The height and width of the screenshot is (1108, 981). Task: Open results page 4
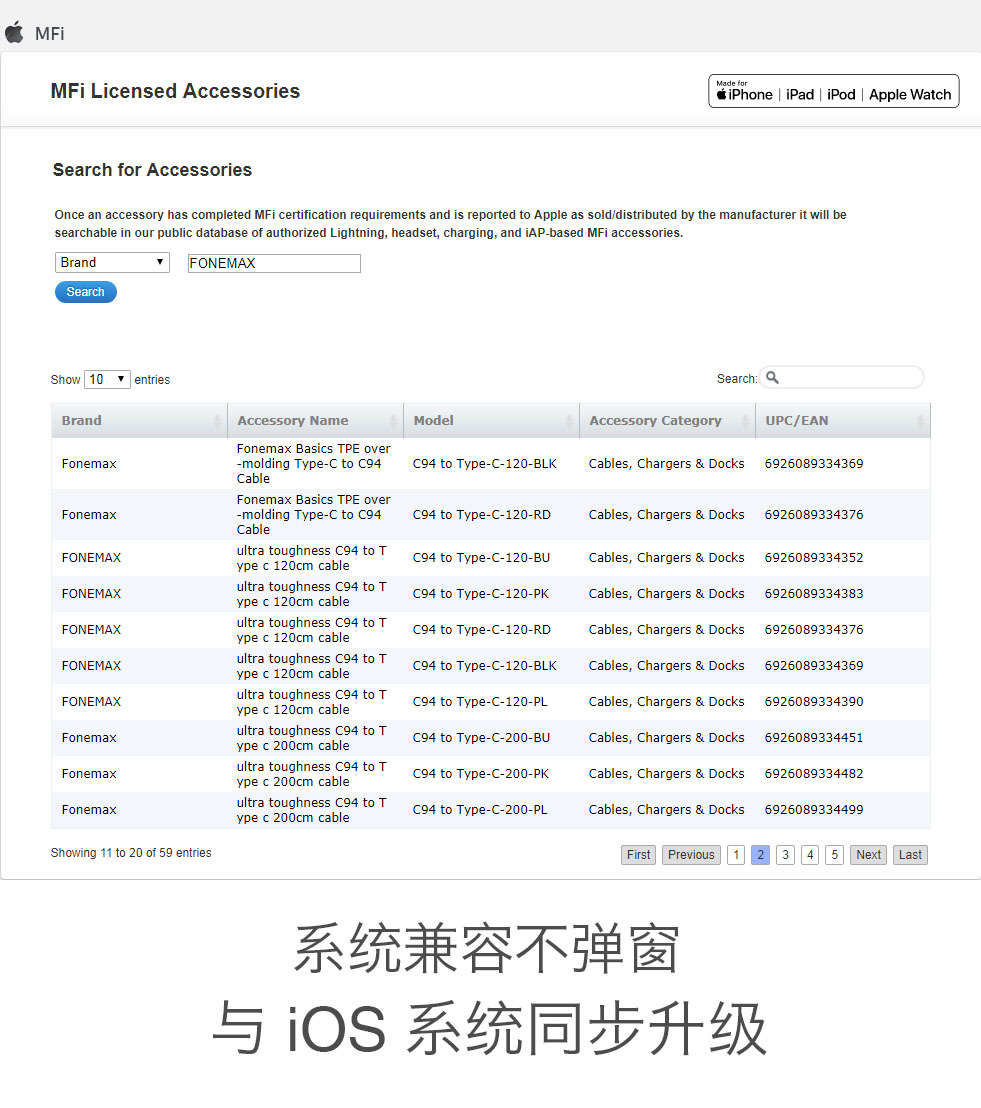pyautogui.click(x=810, y=855)
